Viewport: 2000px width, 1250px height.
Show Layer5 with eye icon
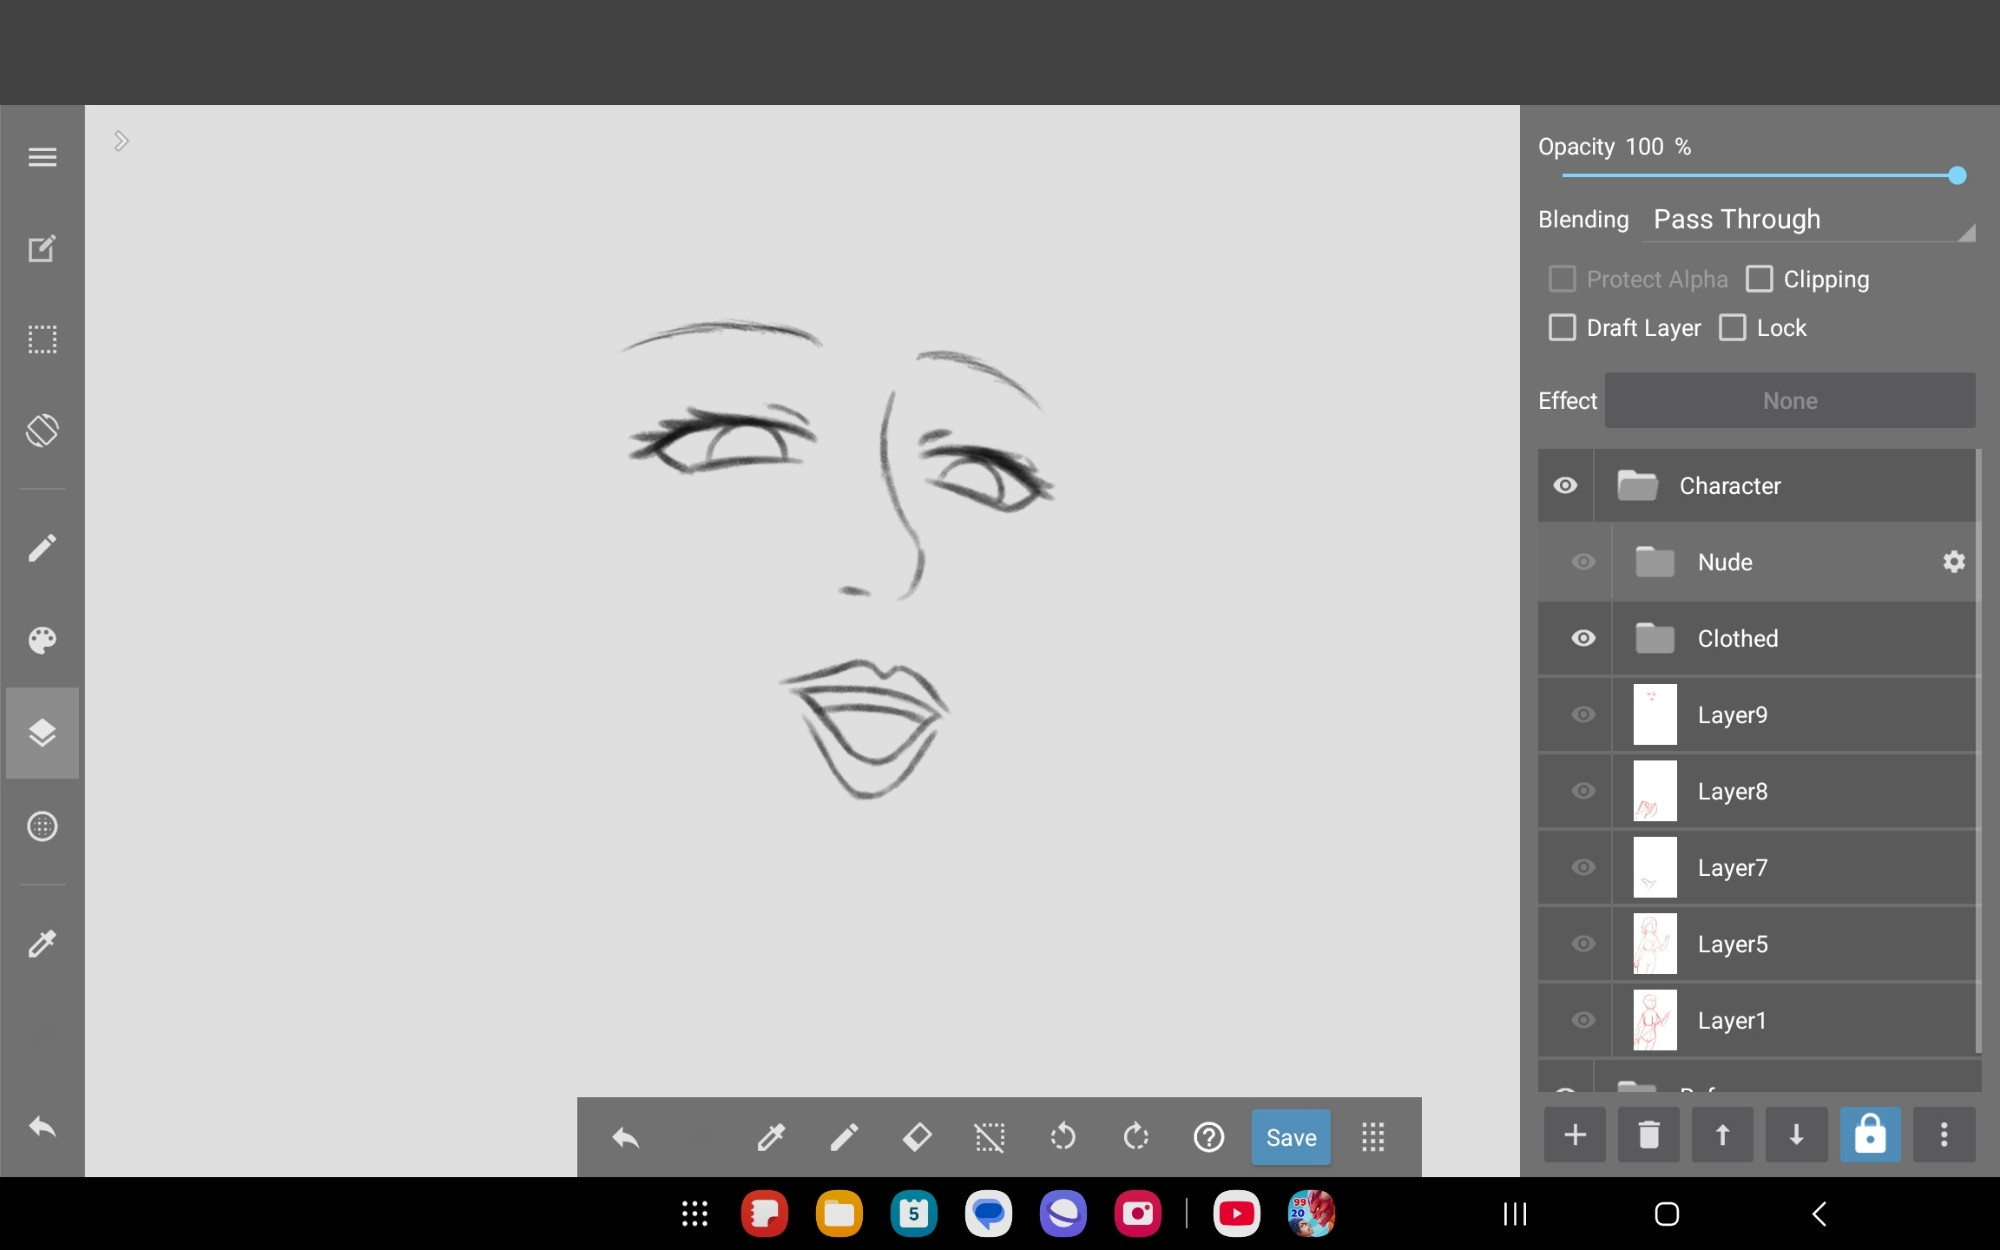click(x=1583, y=944)
